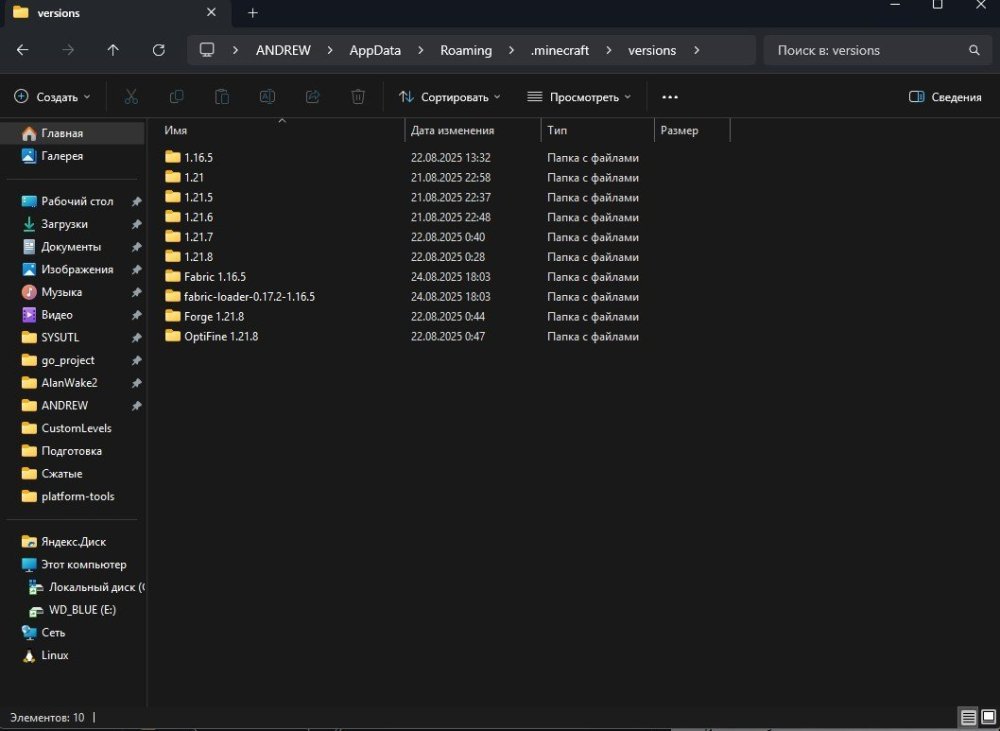
Task: Open Изображения in the sidebar
Action: point(74,269)
